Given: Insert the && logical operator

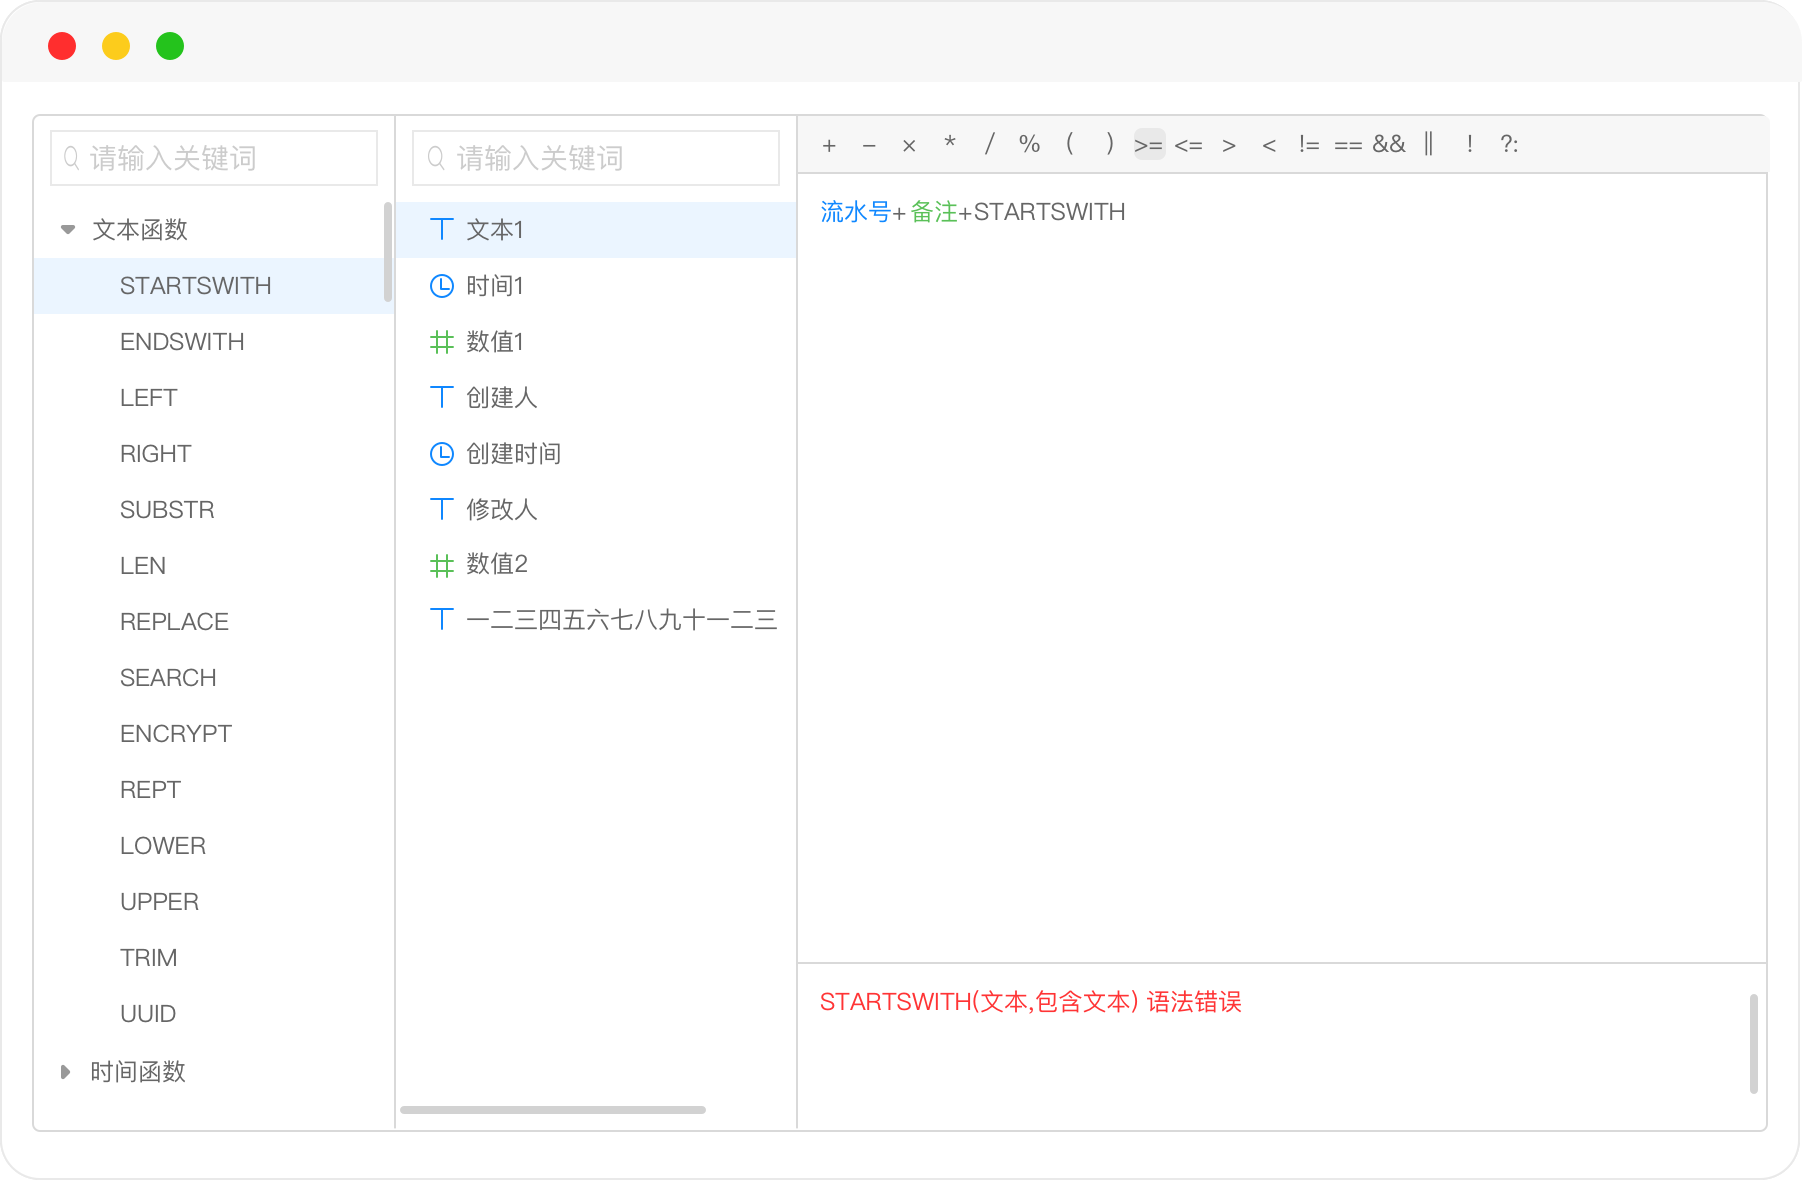Looking at the screenshot, I should (x=1388, y=145).
